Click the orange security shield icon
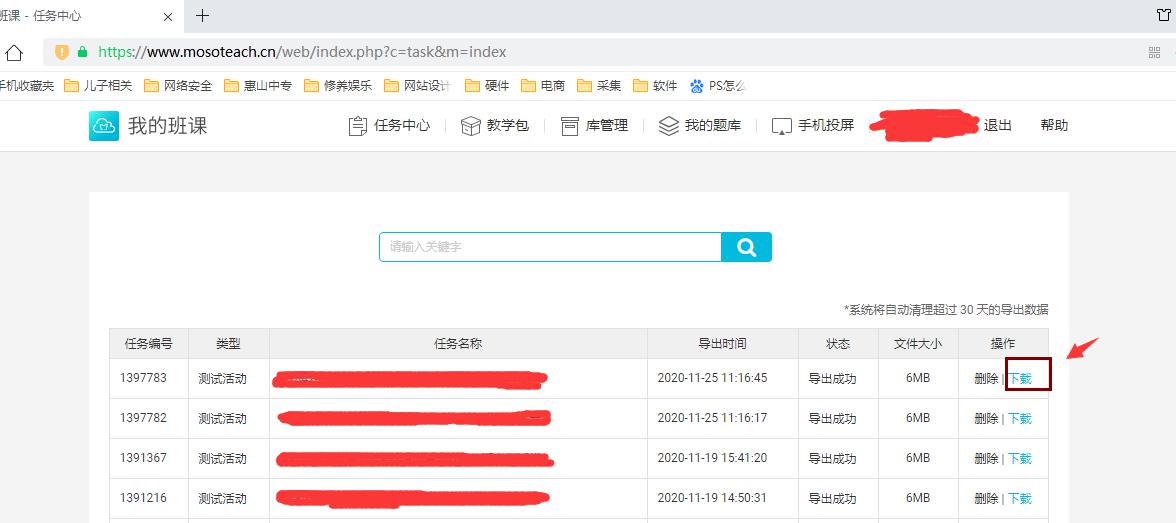The height and width of the screenshot is (523, 1176). (62, 53)
